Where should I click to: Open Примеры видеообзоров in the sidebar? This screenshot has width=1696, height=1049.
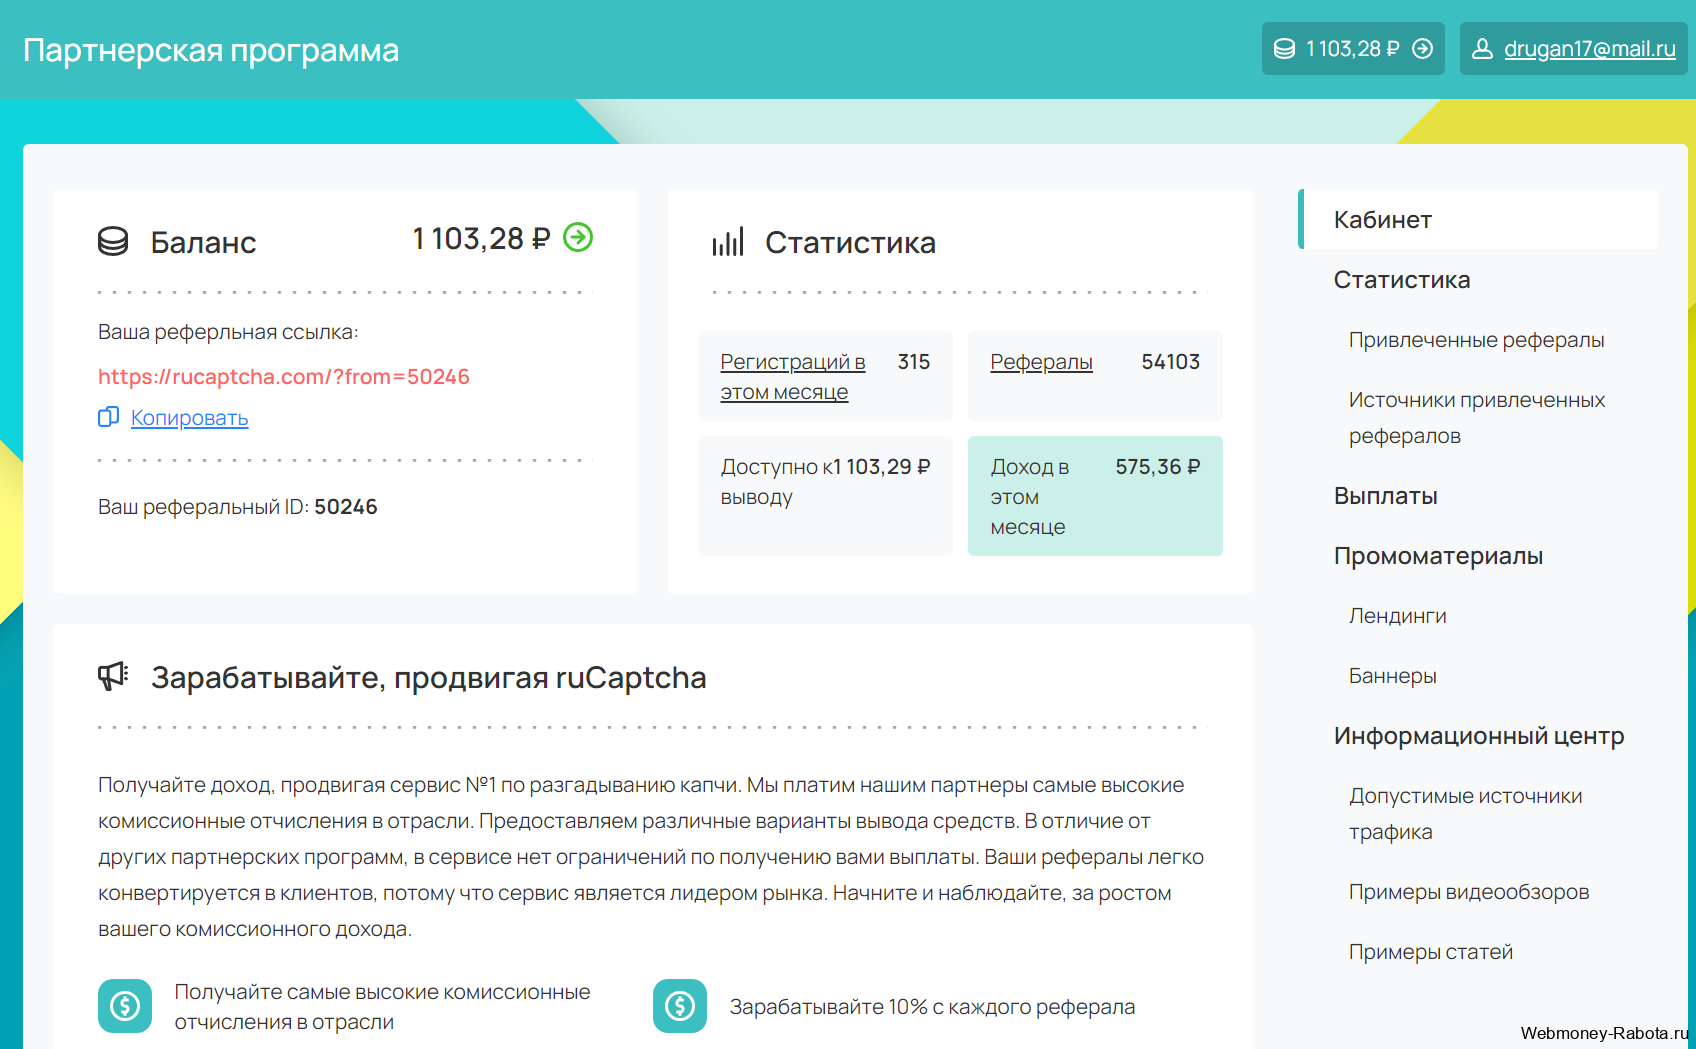point(1468,892)
